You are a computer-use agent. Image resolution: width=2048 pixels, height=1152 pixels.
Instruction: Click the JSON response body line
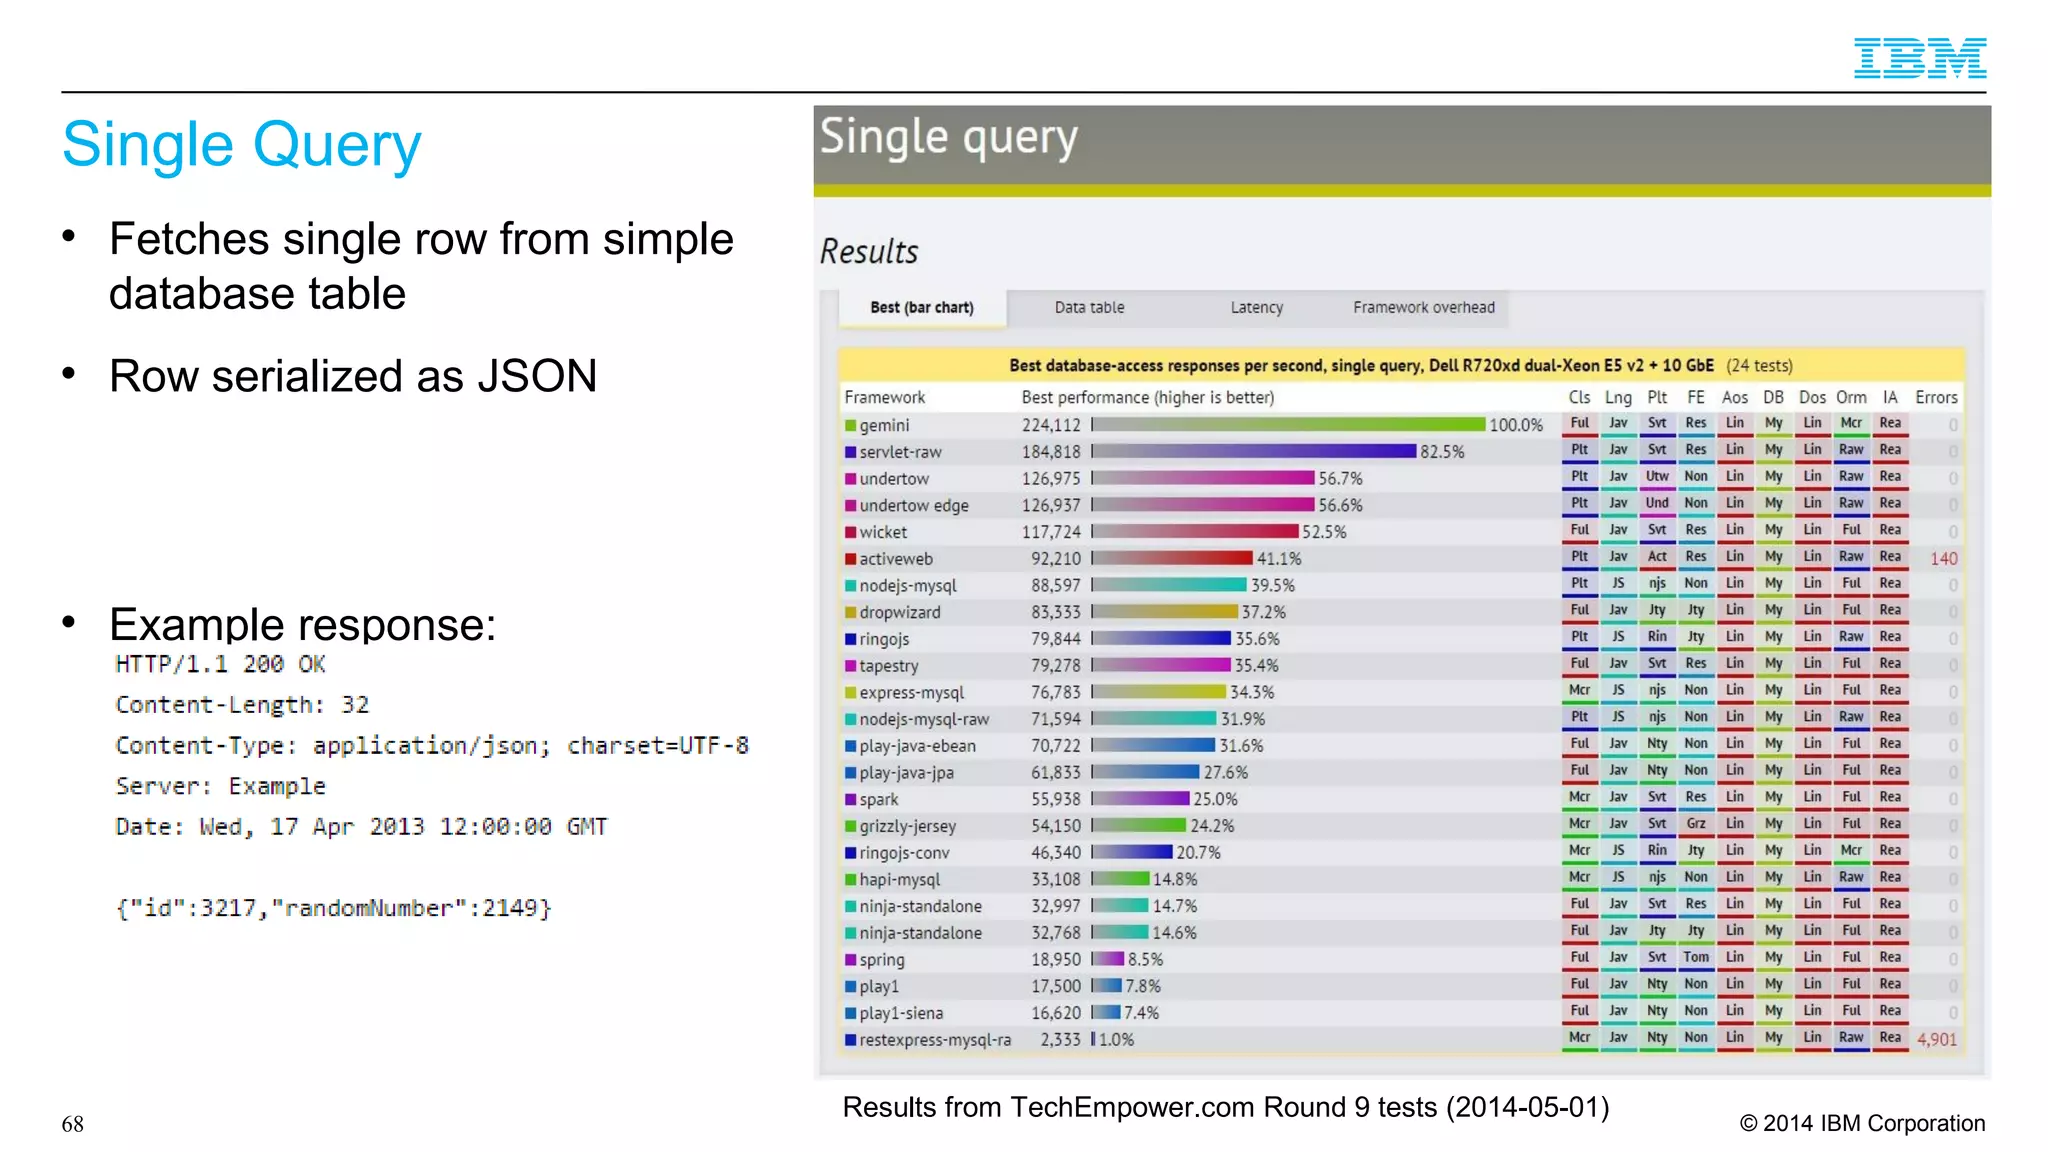[333, 908]
